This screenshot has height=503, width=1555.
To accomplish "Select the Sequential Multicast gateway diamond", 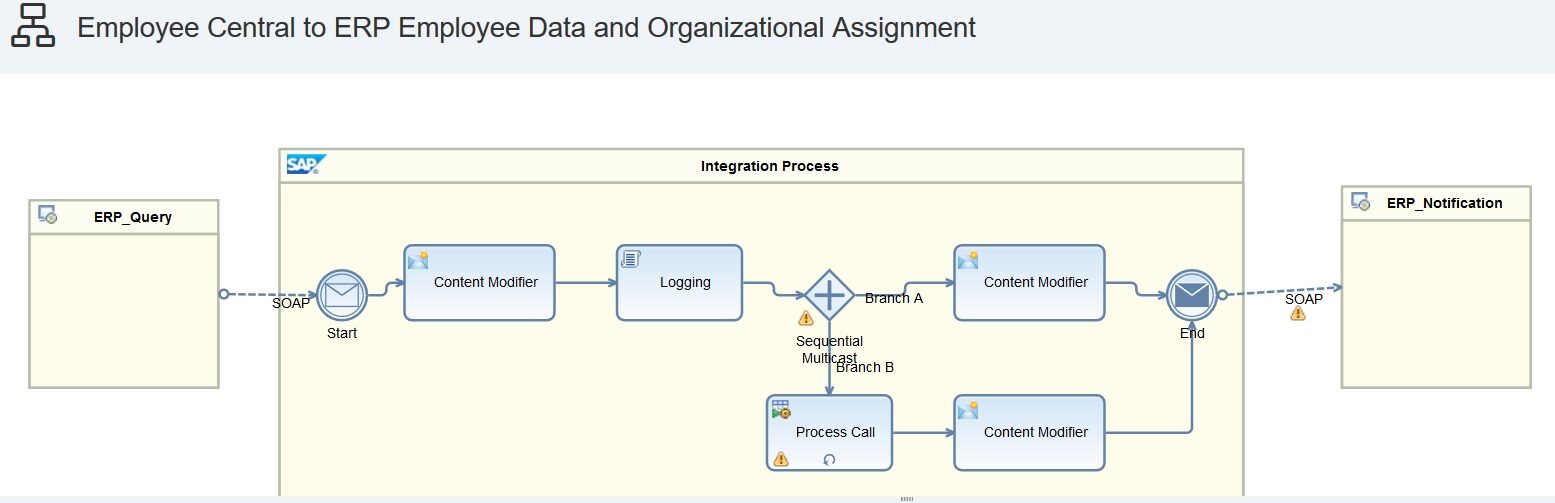I will click(x=829, y=295).
